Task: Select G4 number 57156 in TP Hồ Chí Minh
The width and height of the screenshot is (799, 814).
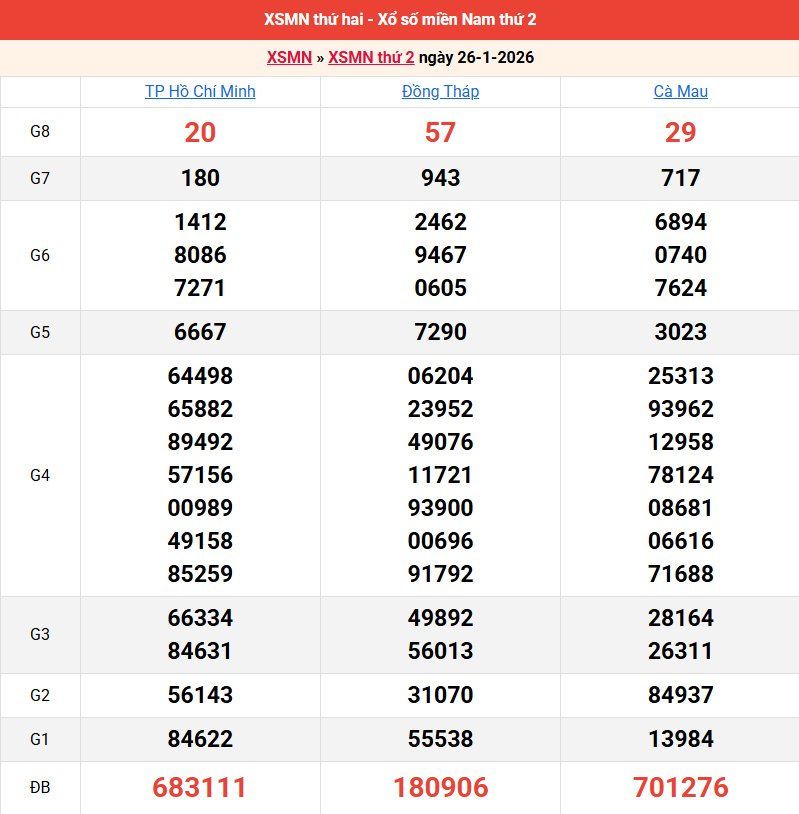Action: 200,475
